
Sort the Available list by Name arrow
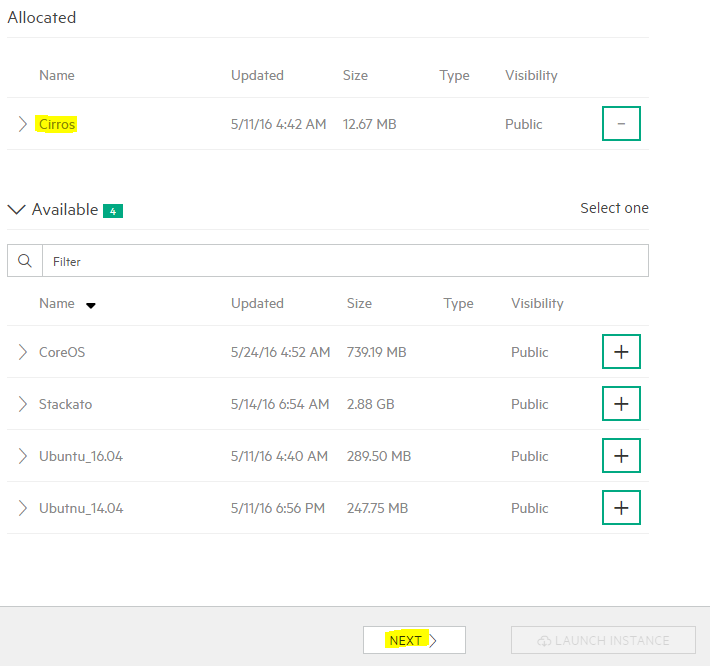pos(91,306)
